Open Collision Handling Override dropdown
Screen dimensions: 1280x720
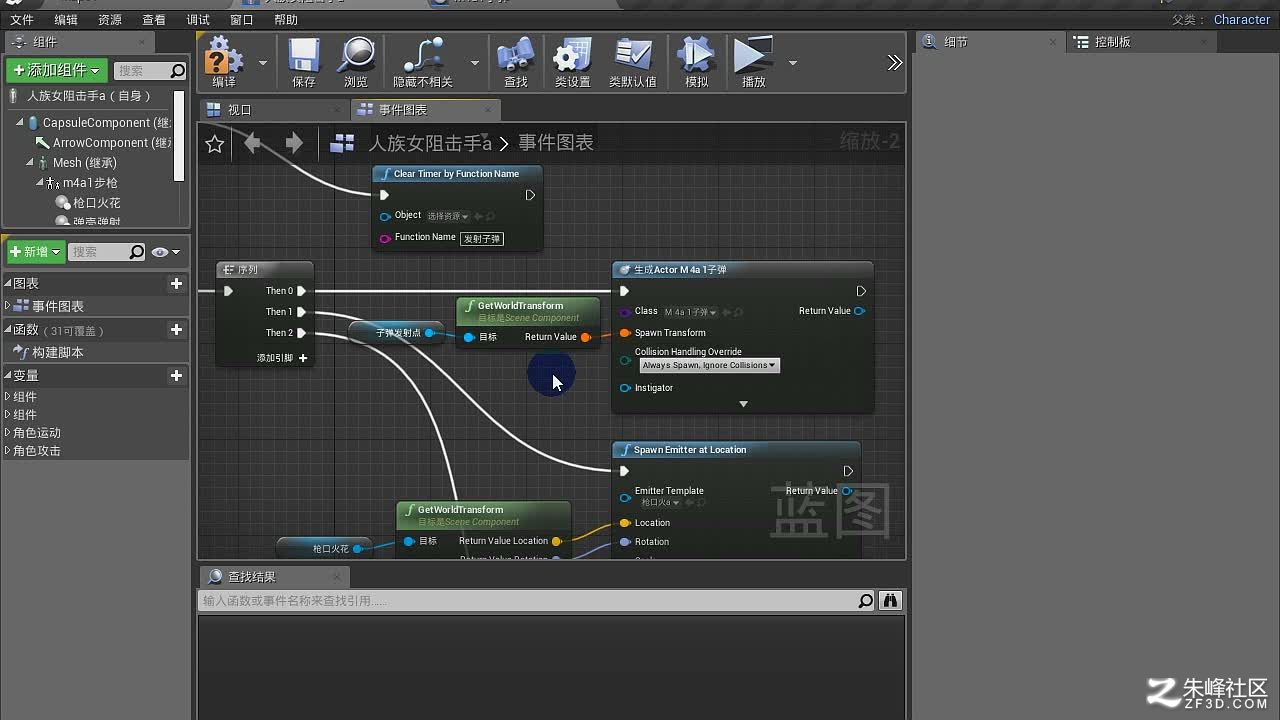coord(709,366)
